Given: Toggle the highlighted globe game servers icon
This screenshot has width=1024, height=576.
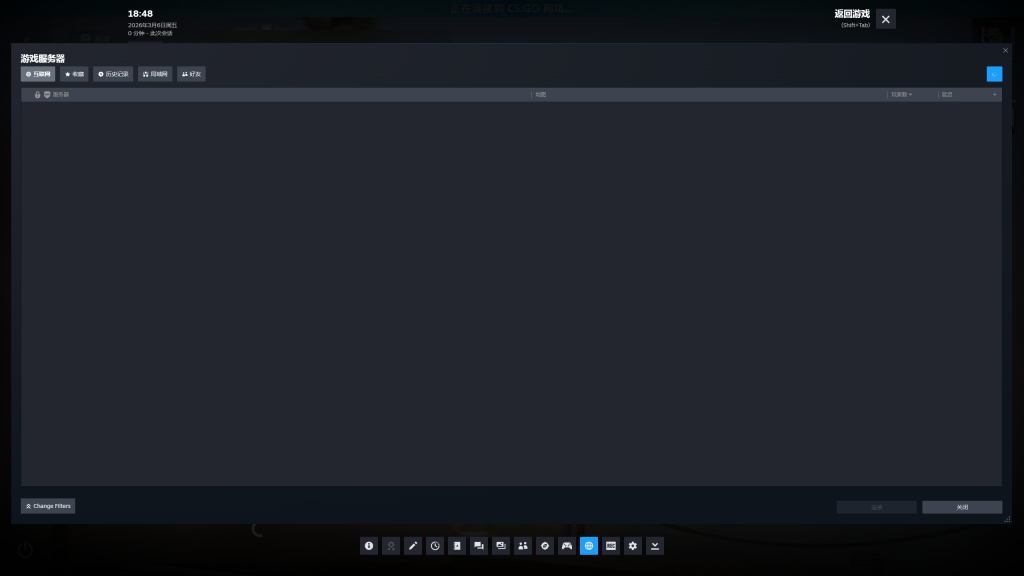Looking at the screenshot, I should pyautogui.click(x=589, y=546).
